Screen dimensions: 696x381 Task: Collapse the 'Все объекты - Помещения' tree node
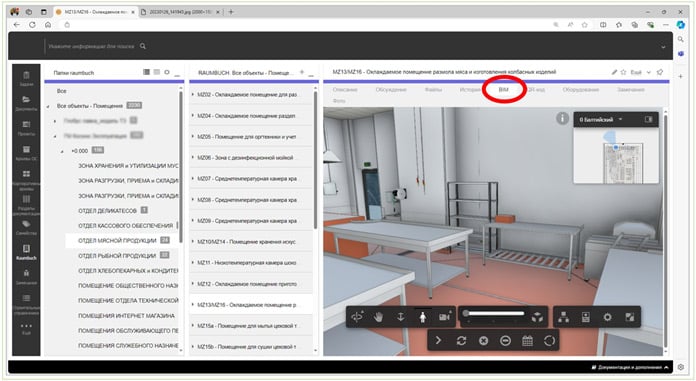pyautogui.click(x=48, y=106)
